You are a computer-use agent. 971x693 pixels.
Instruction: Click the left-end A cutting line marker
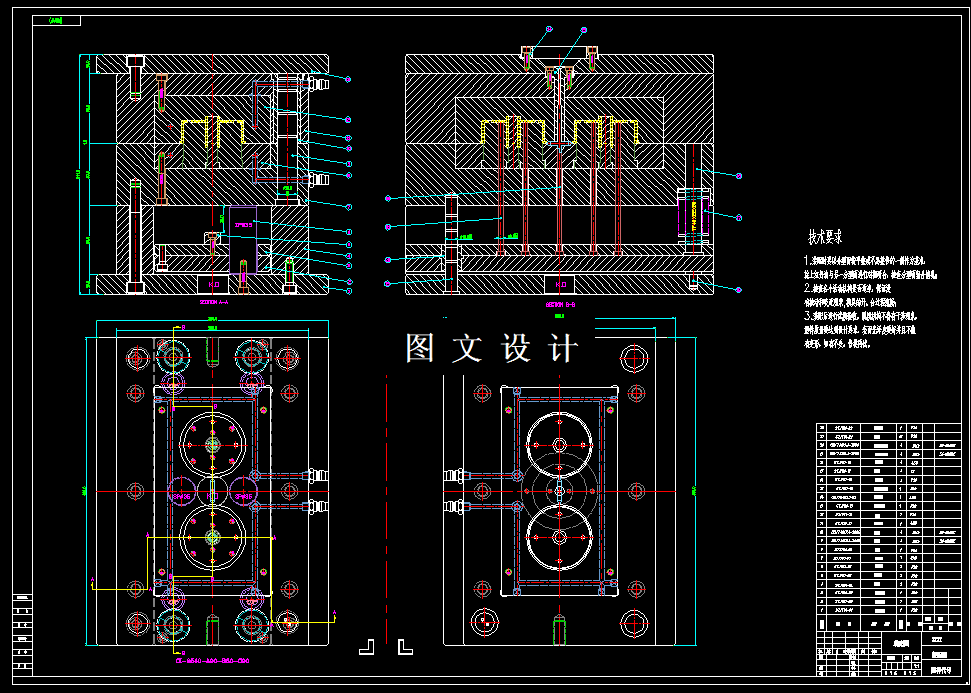click(93, 580)
